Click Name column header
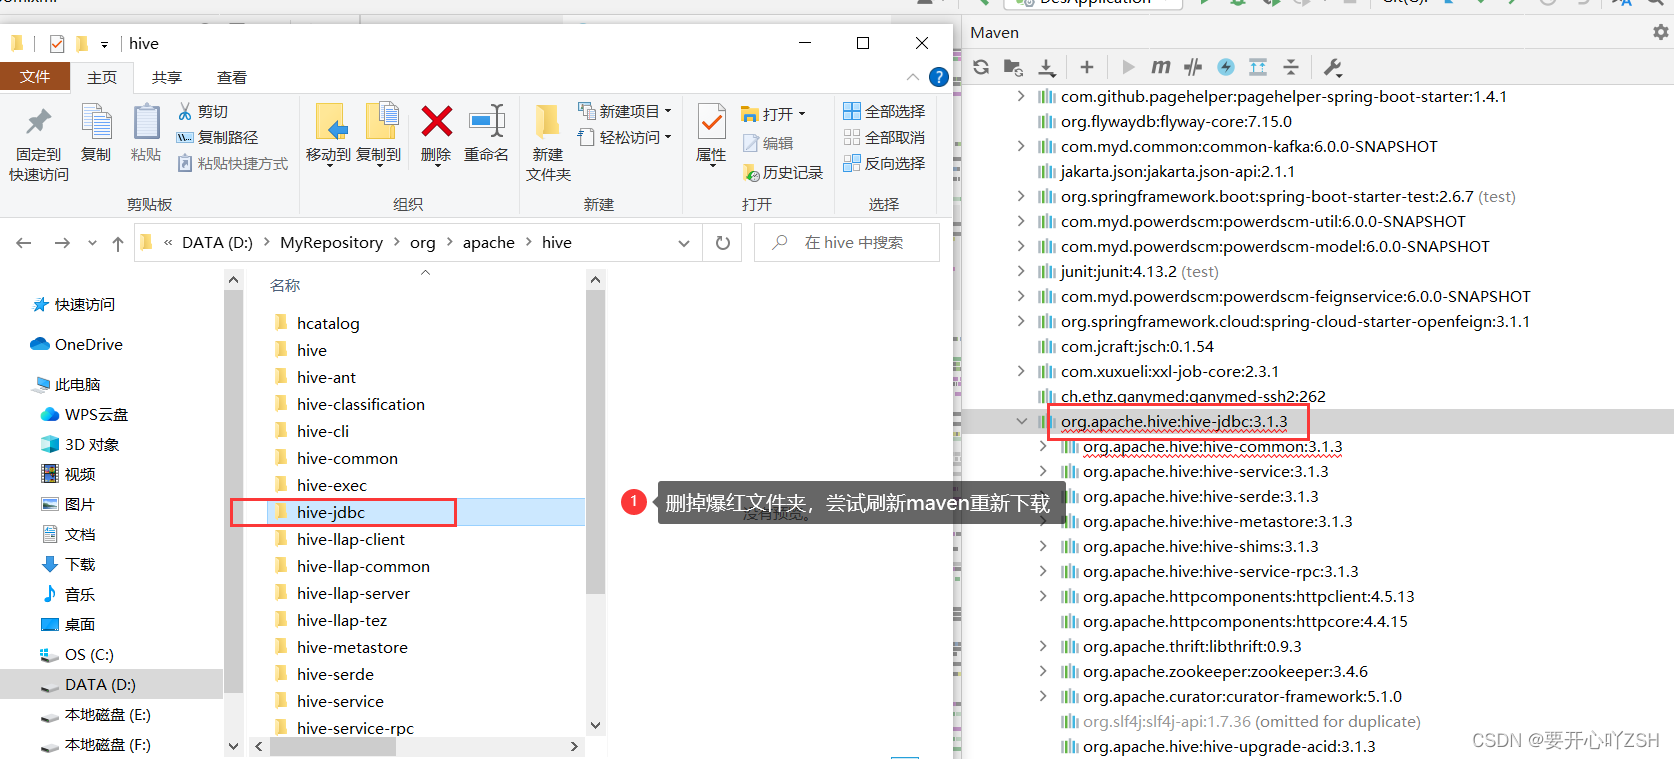Viewport: 1674px width, 759px height. pos(285,285)
